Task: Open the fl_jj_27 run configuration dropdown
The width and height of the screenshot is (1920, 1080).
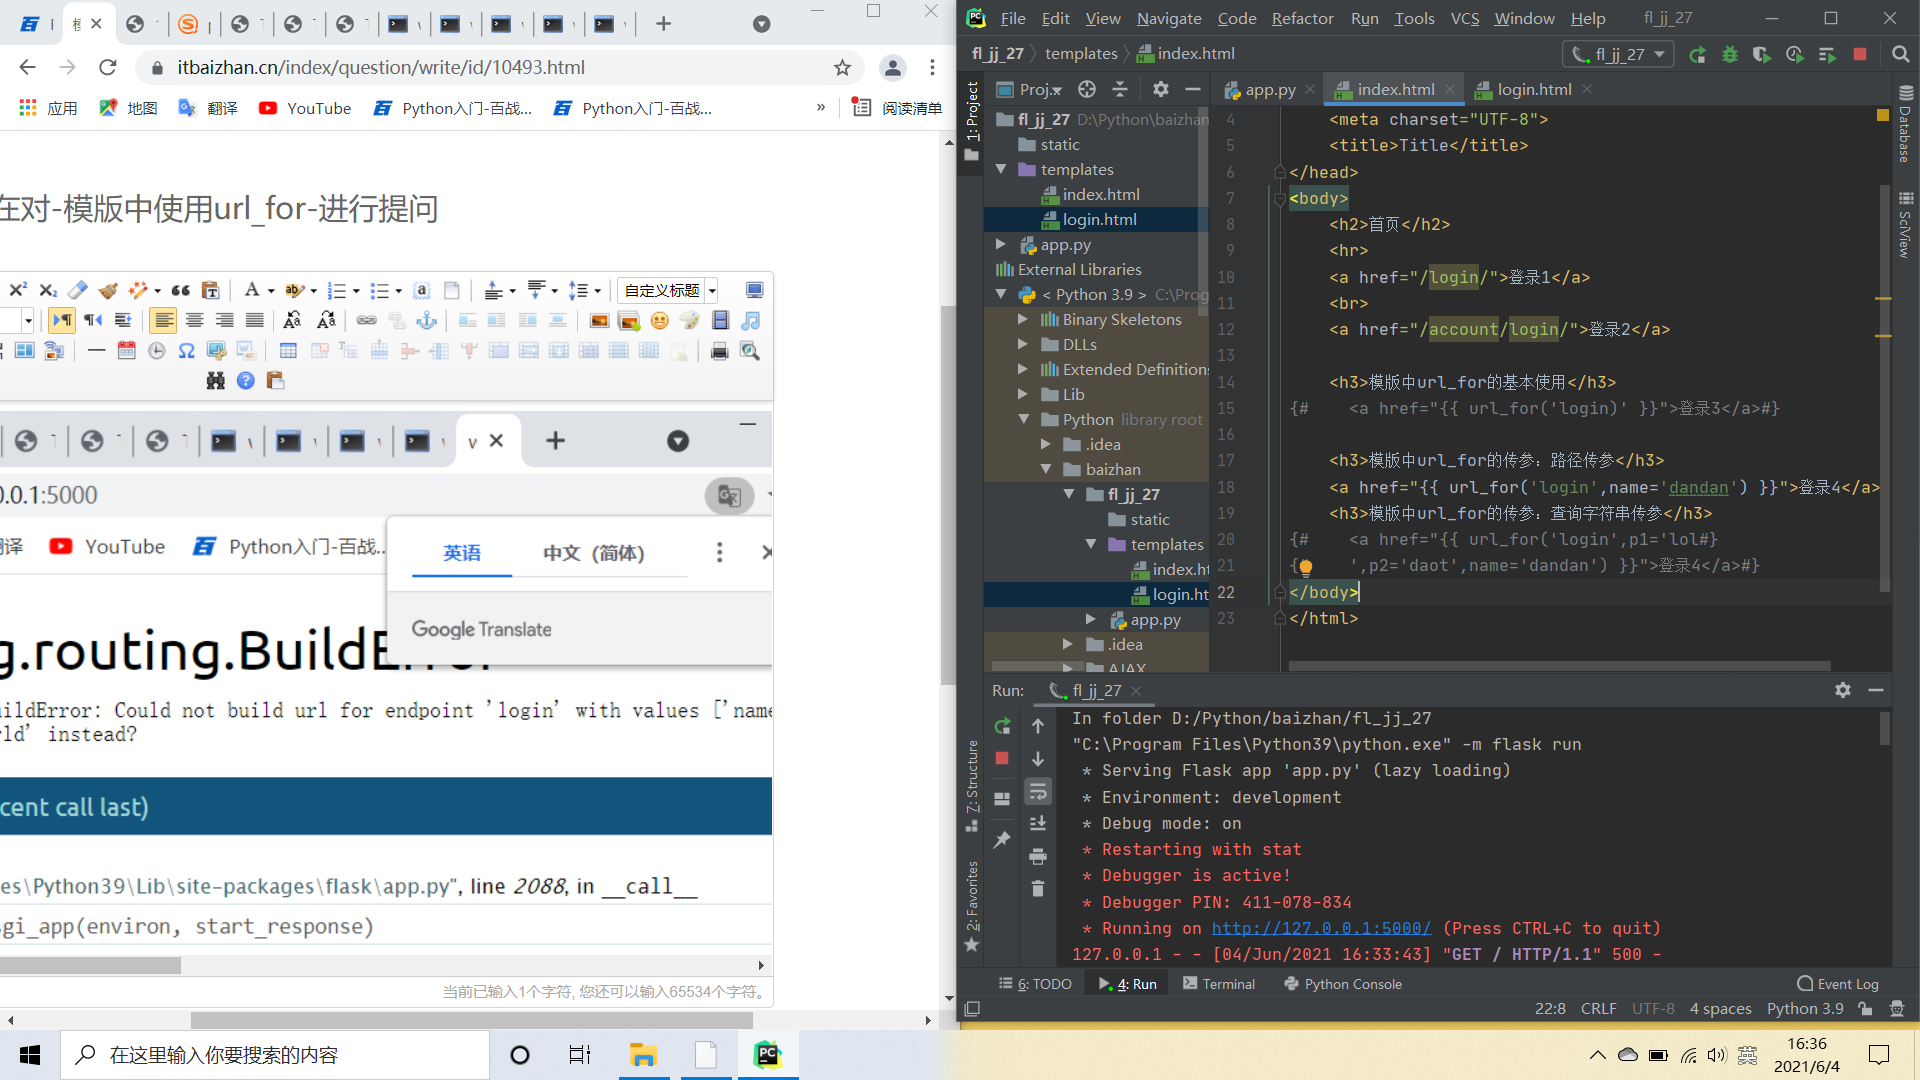Action: [1618, 54]
